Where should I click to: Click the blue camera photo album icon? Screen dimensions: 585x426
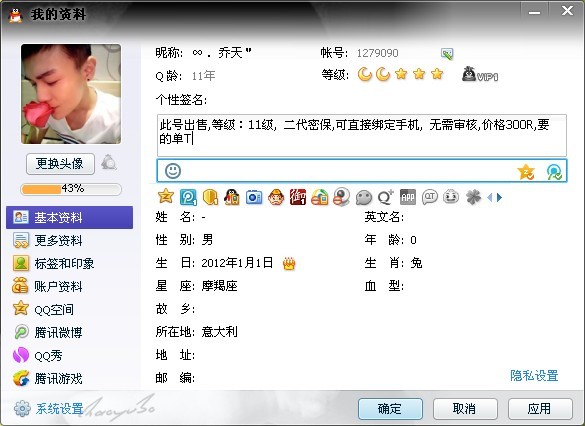(254, 197)
